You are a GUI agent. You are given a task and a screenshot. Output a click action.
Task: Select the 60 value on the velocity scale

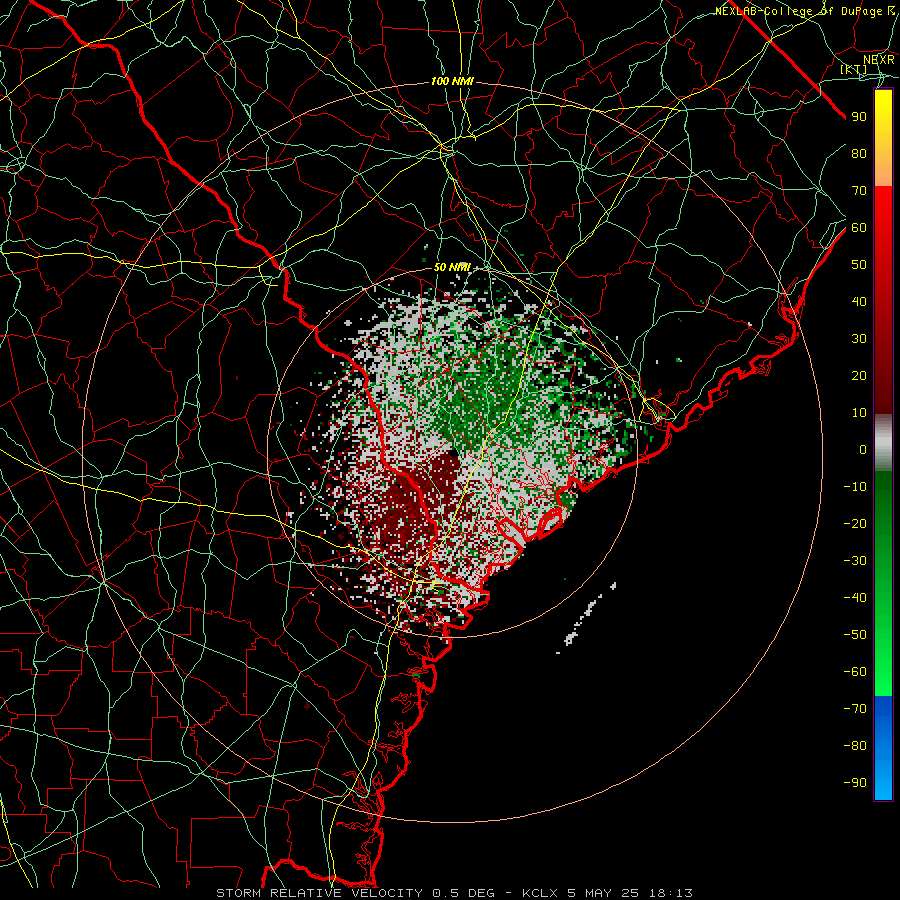point(859,228)
